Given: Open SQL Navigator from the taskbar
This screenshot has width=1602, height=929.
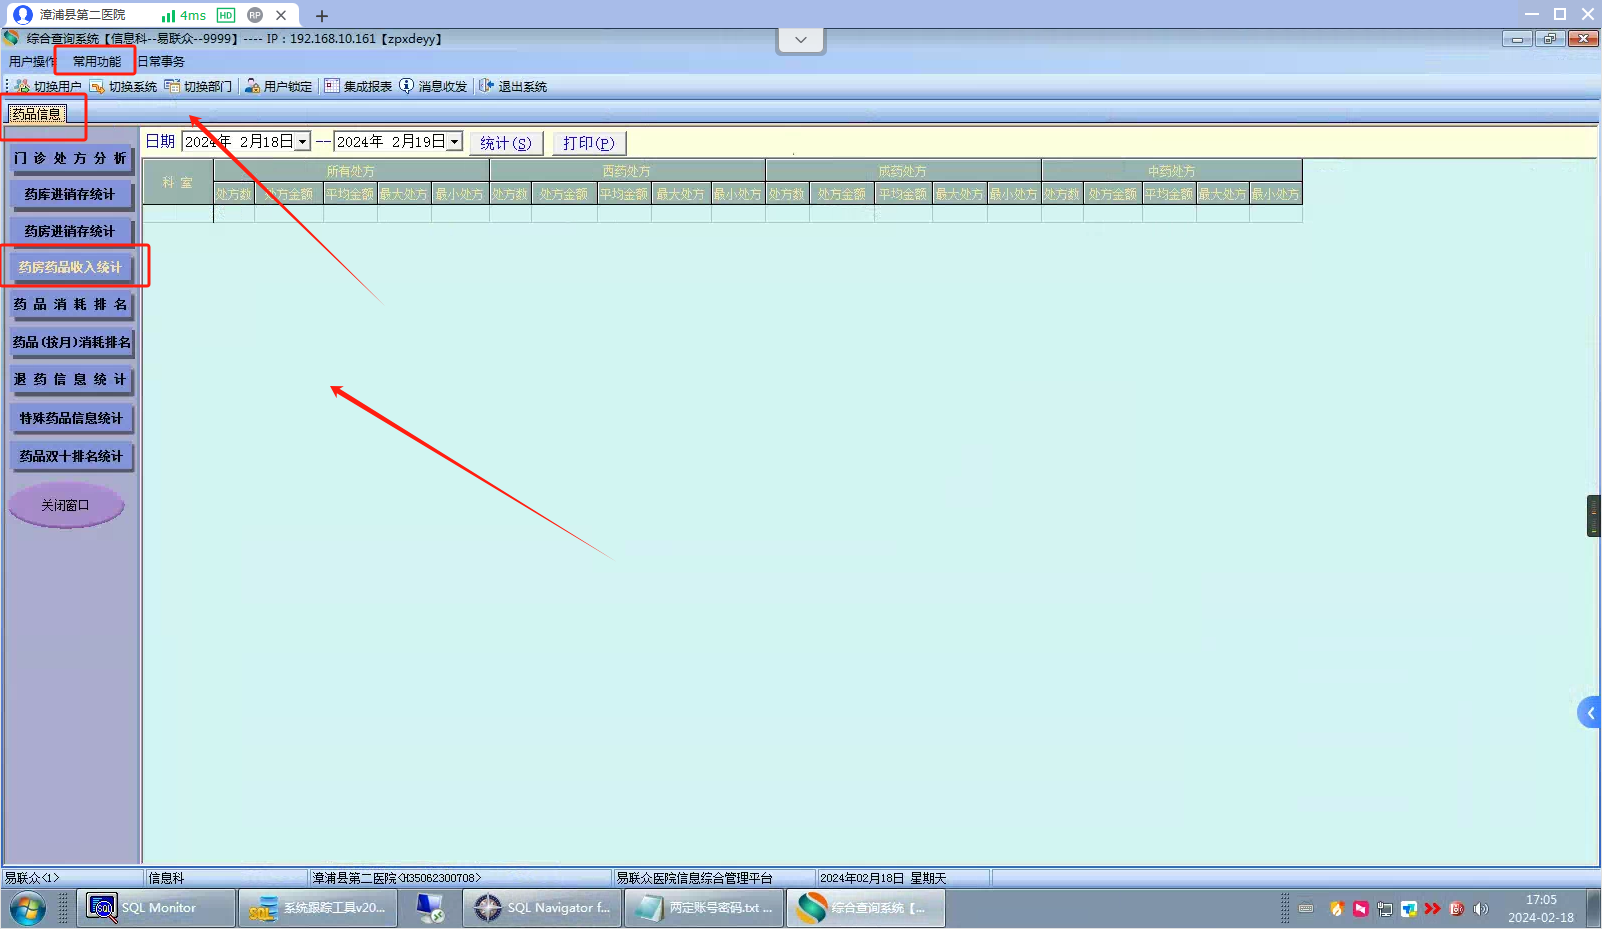Looking at the screenshot, I should pyautogui.click(x=543, y=908).
